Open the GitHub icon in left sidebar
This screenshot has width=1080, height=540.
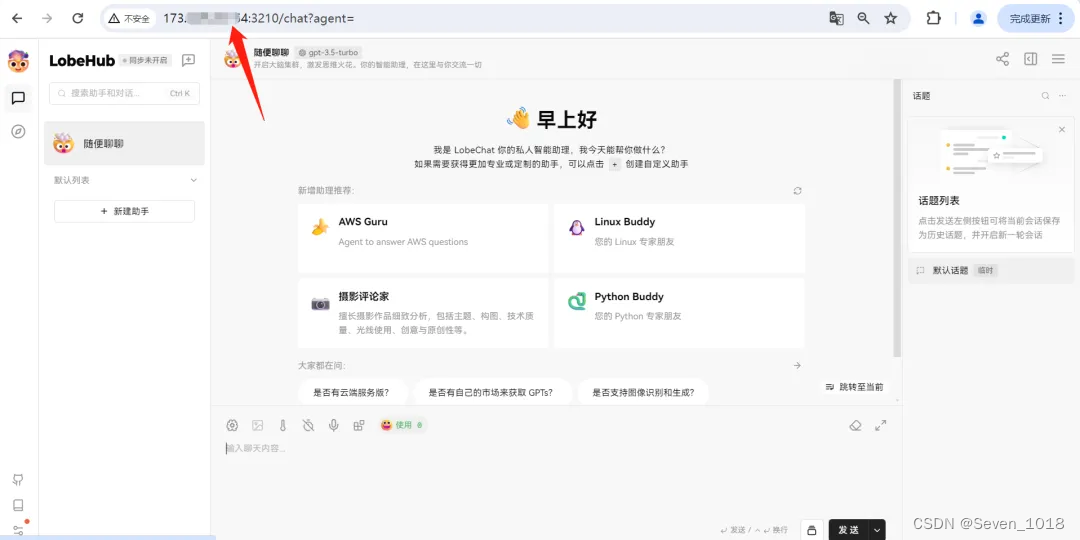coord(19,480)
